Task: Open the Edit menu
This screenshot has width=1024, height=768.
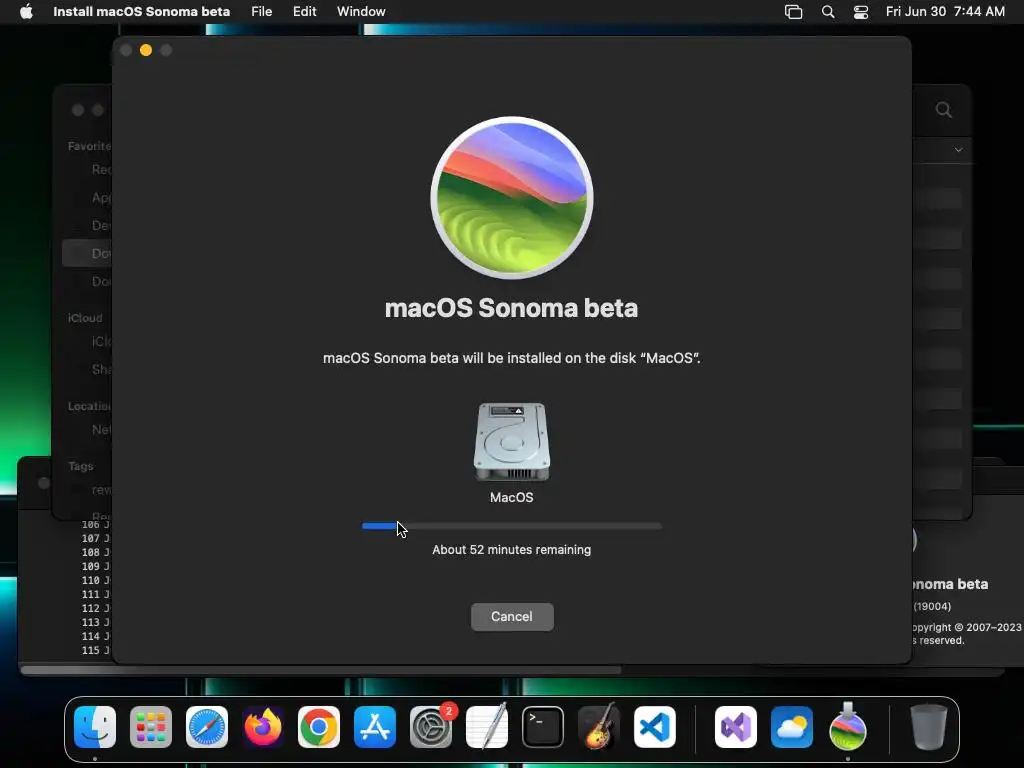Action: [304, 11]
